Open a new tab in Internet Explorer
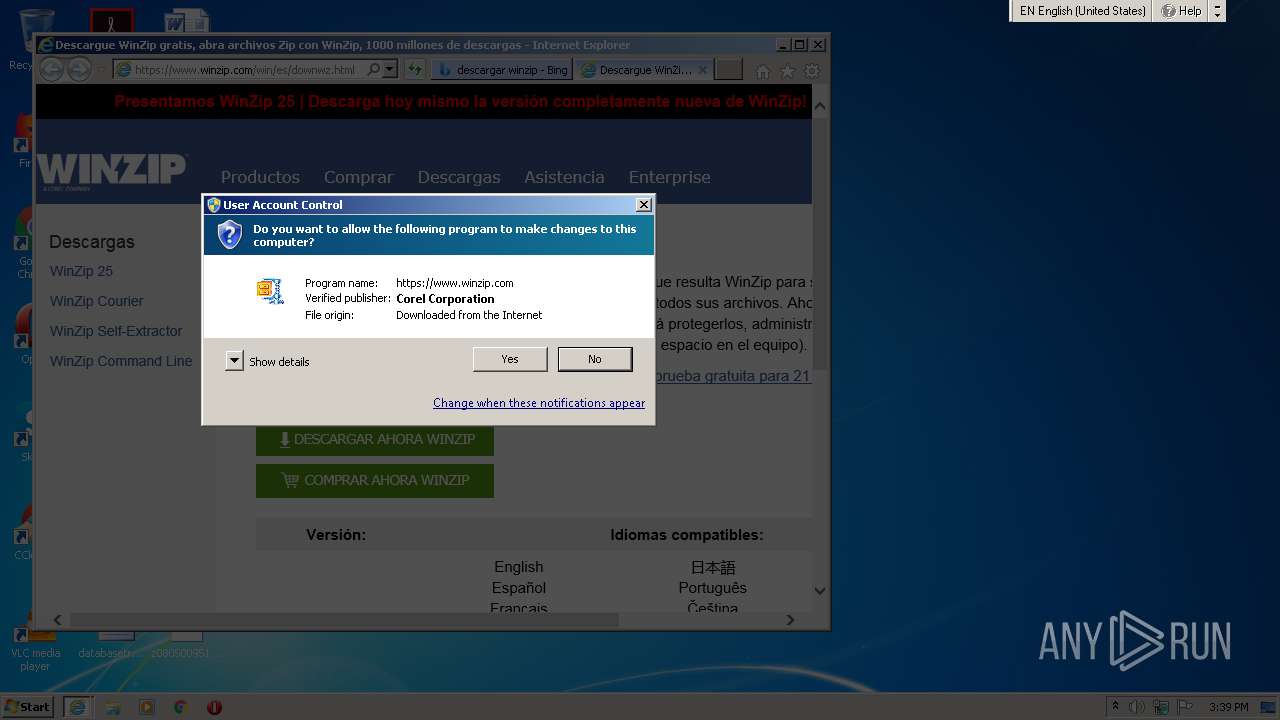 [x=729, y=69]
